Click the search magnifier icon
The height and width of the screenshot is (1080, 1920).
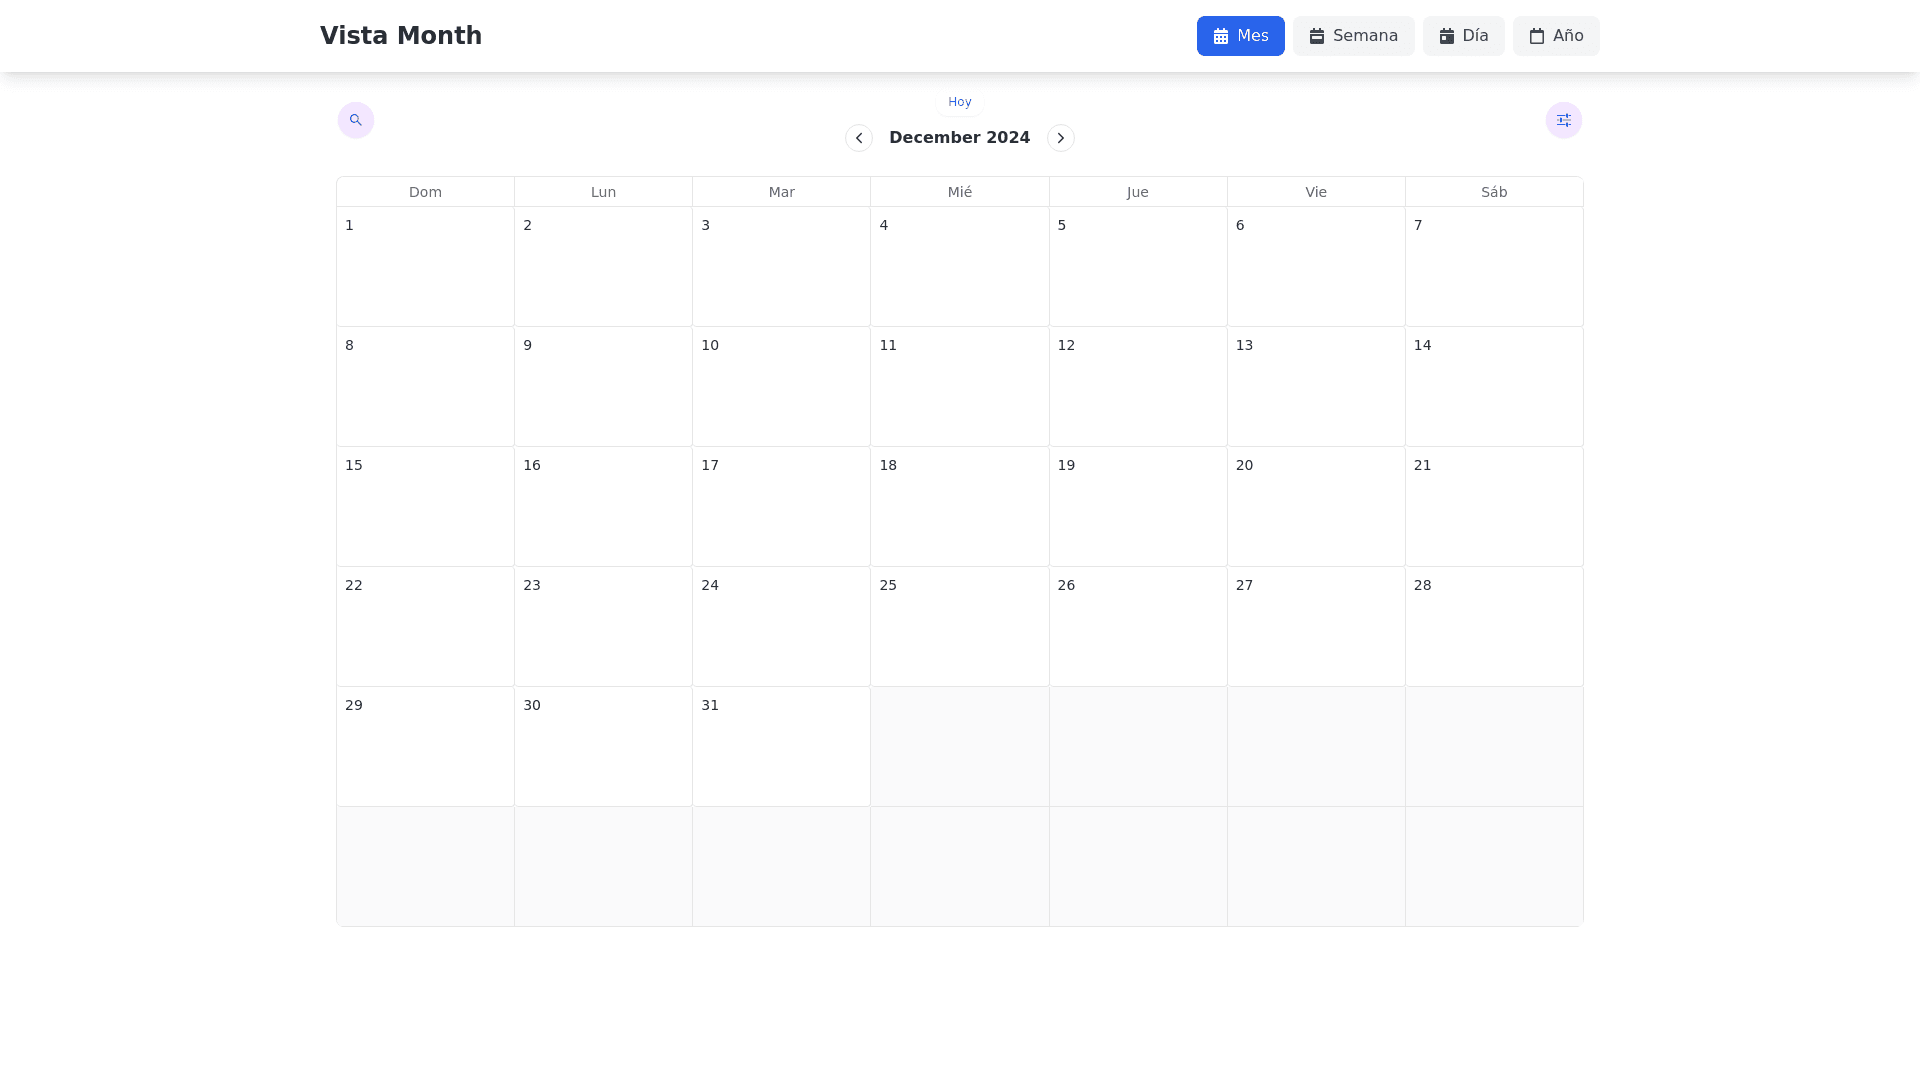tap(356, 120)
